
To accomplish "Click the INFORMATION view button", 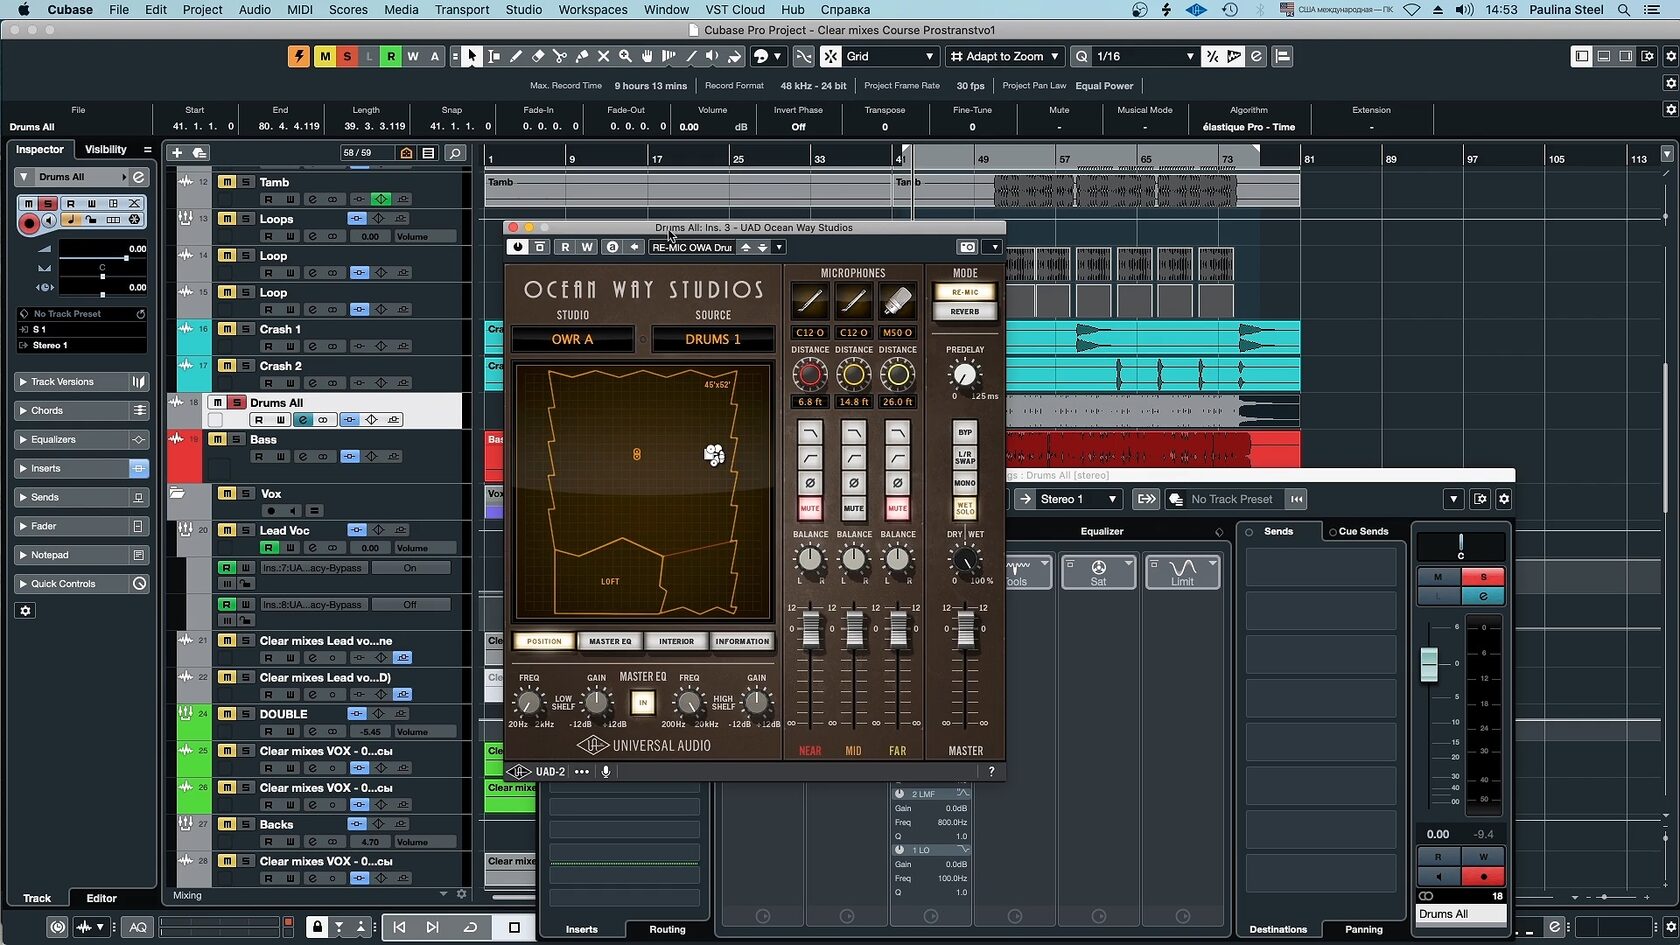I will tap(742, 641).
